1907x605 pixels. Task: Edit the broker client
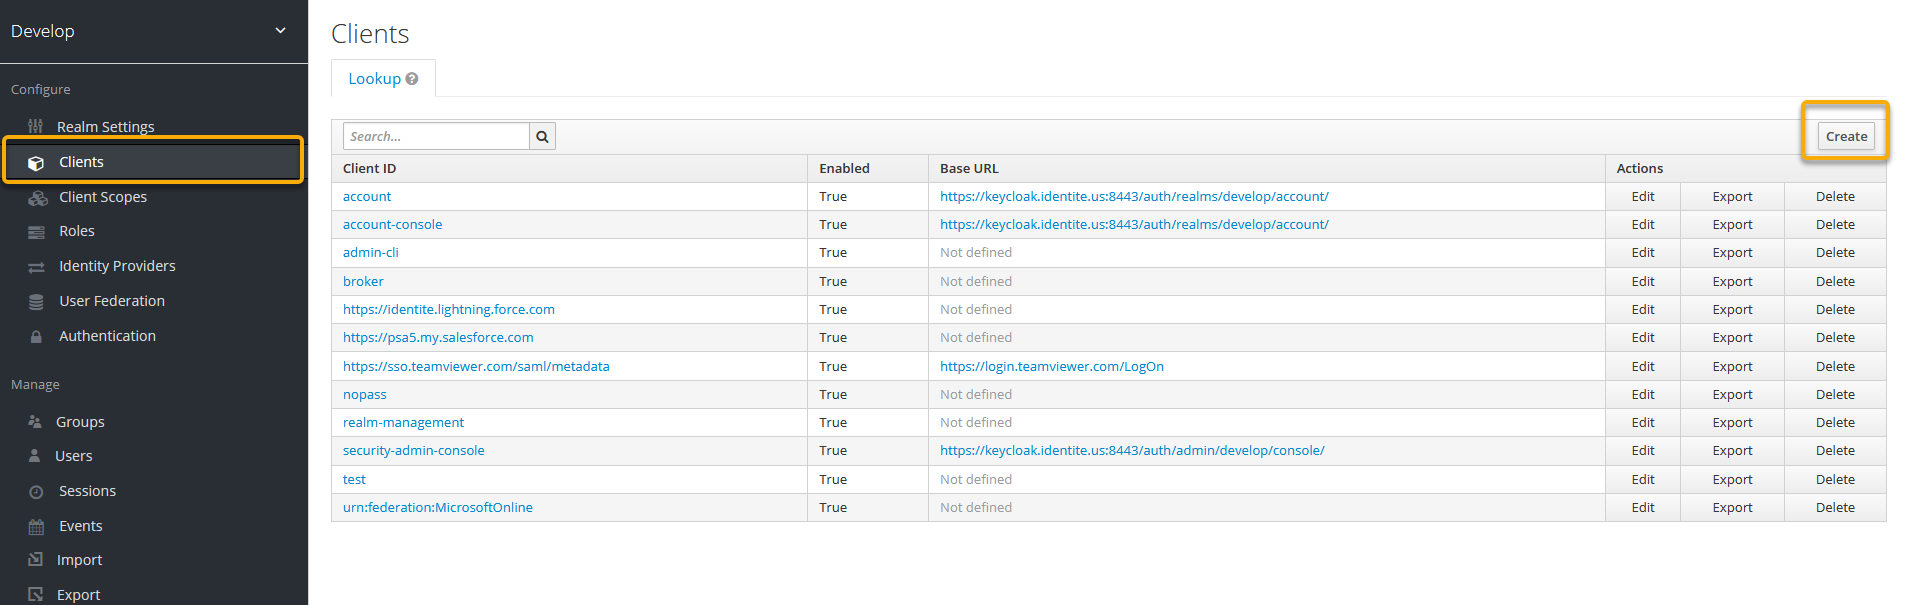(1642, 282)
